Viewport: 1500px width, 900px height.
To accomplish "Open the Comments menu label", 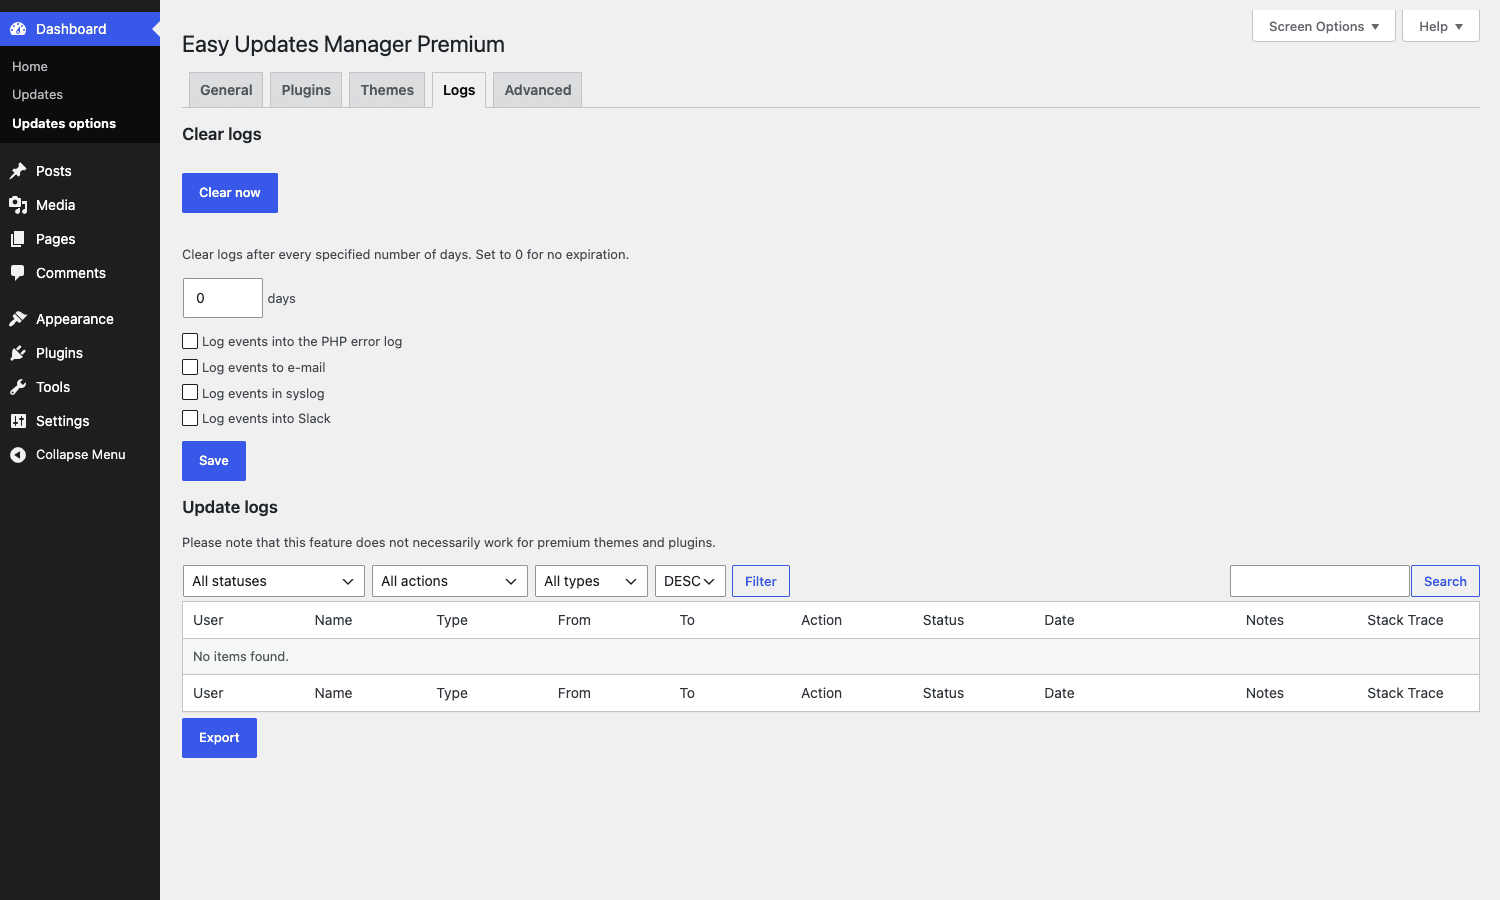I will 71,273.
